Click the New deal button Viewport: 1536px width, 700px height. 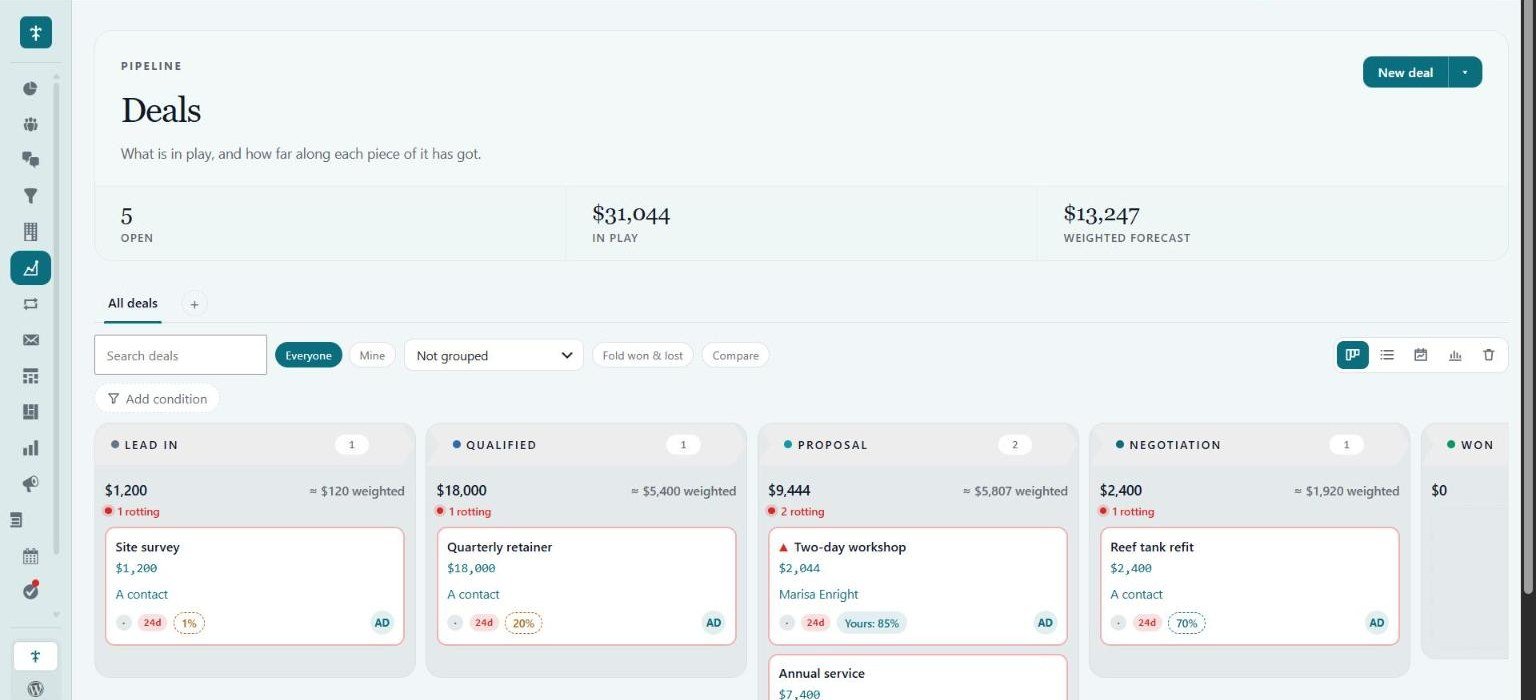1405,72
